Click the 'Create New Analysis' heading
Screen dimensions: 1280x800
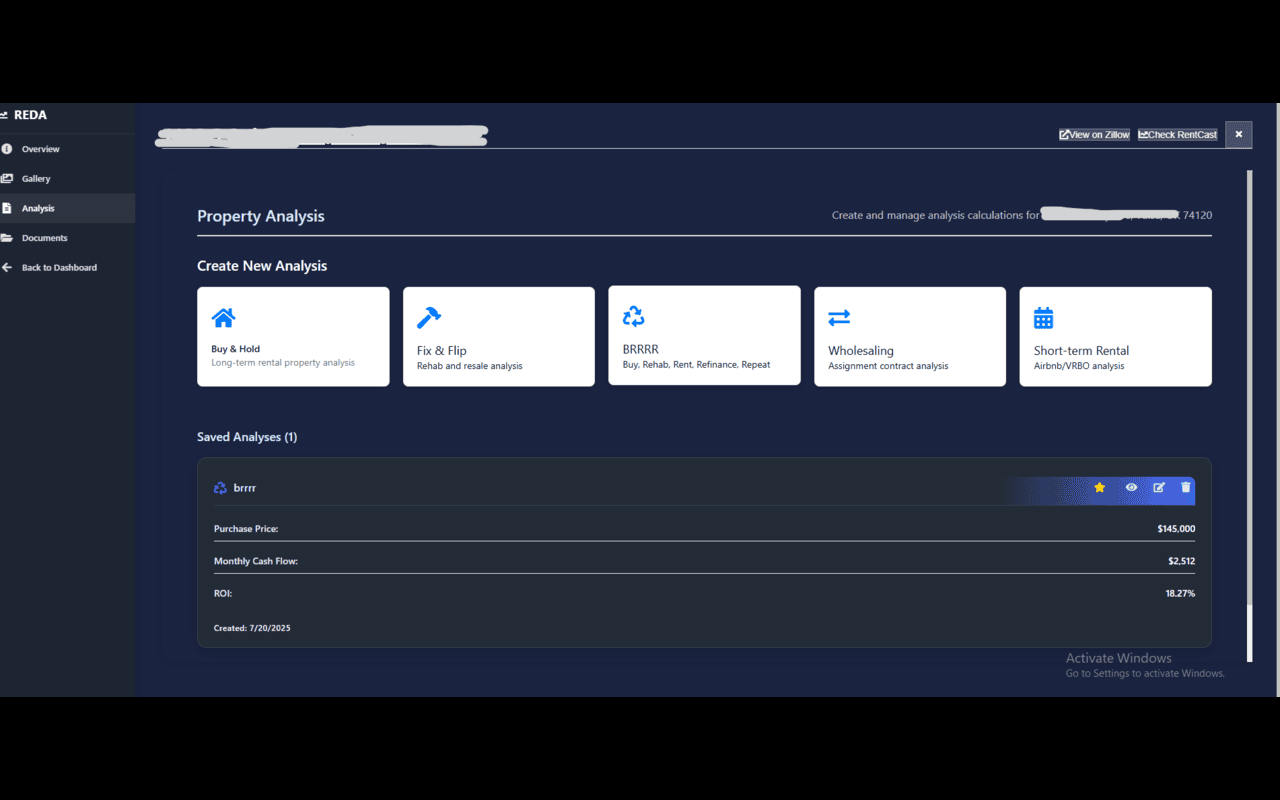(262, 266)
